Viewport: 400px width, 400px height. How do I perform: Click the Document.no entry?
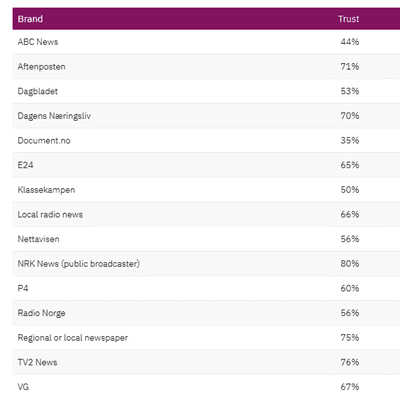click(x=44, y=141)
